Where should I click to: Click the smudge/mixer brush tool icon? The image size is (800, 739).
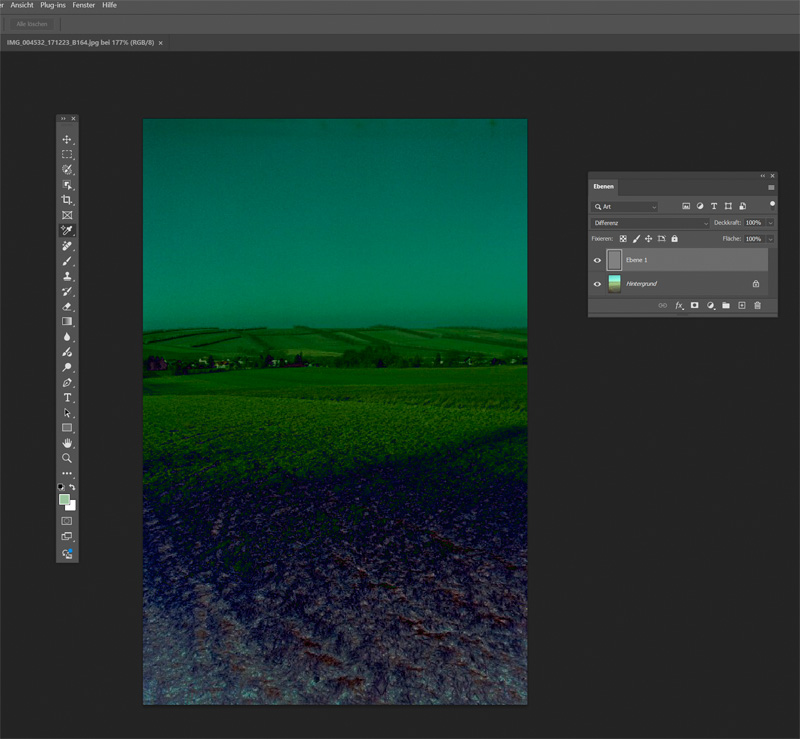click(x=67, y=352)
